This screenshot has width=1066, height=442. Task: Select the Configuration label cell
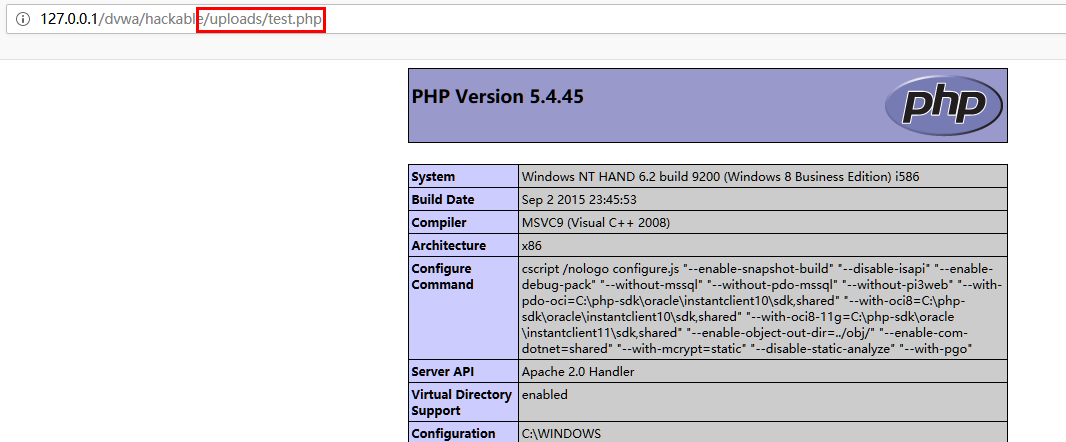coord(453,434)
